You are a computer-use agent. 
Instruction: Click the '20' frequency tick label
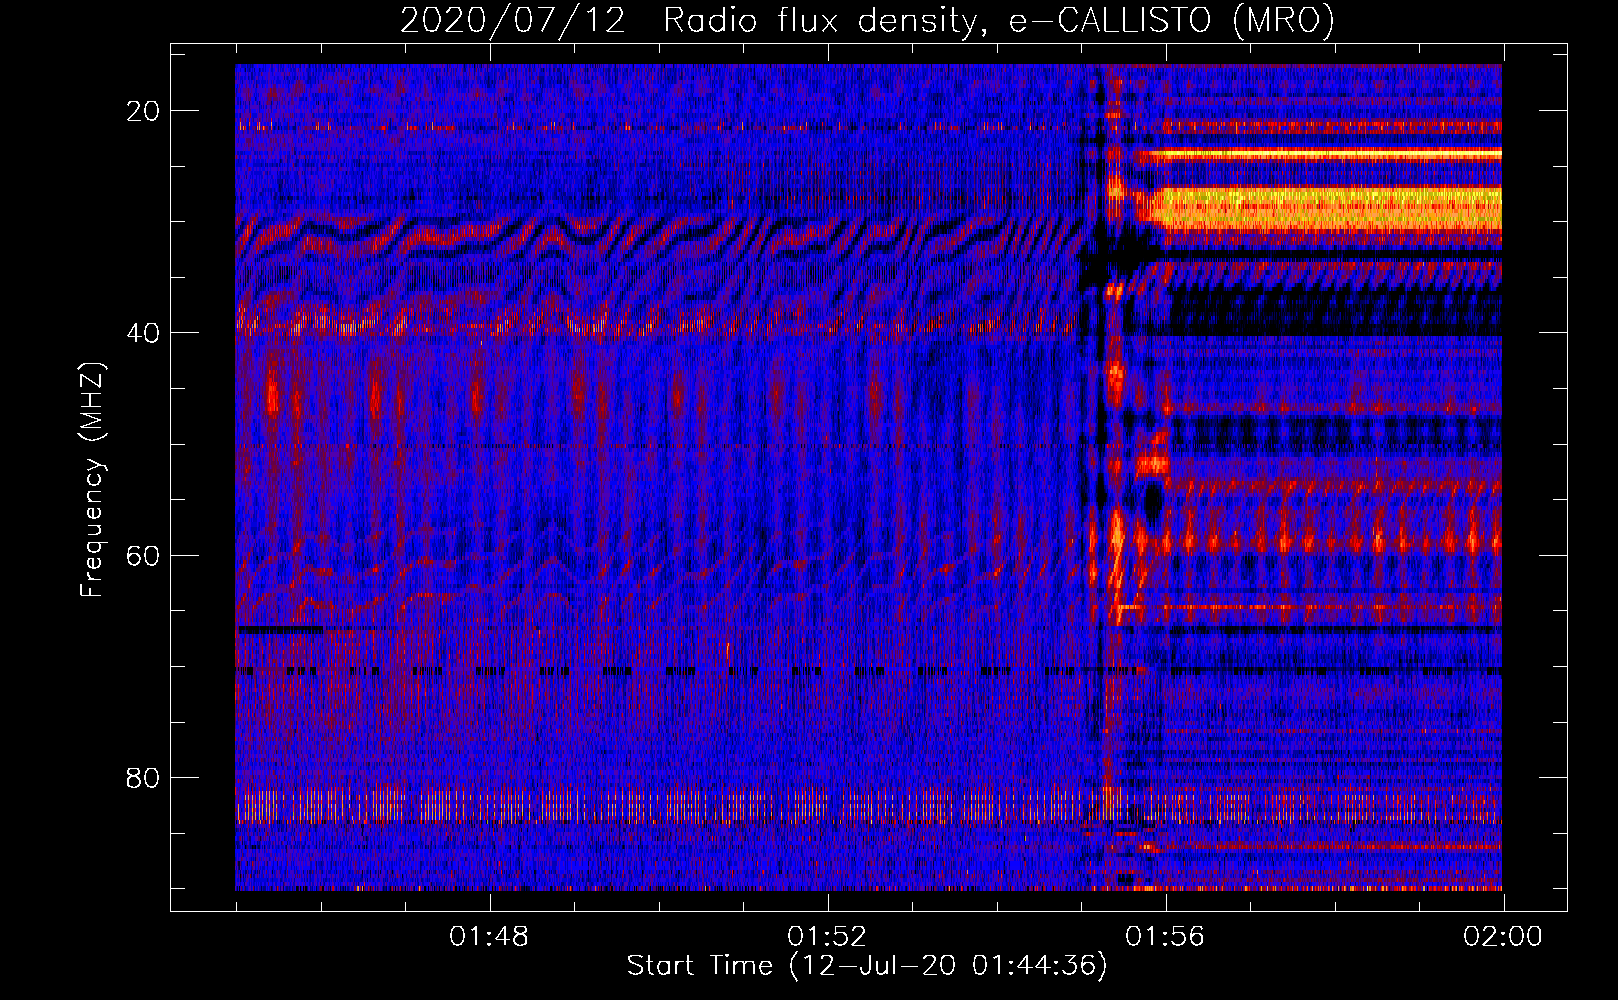click(144, 111)
